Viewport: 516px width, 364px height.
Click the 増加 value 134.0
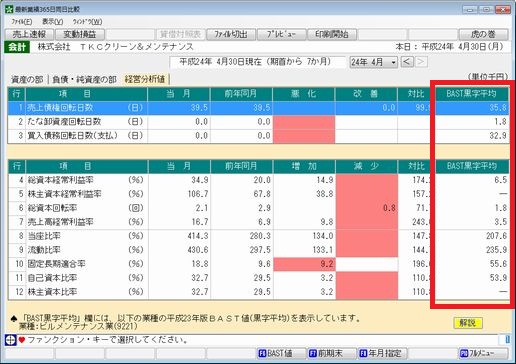coord(323,236)
